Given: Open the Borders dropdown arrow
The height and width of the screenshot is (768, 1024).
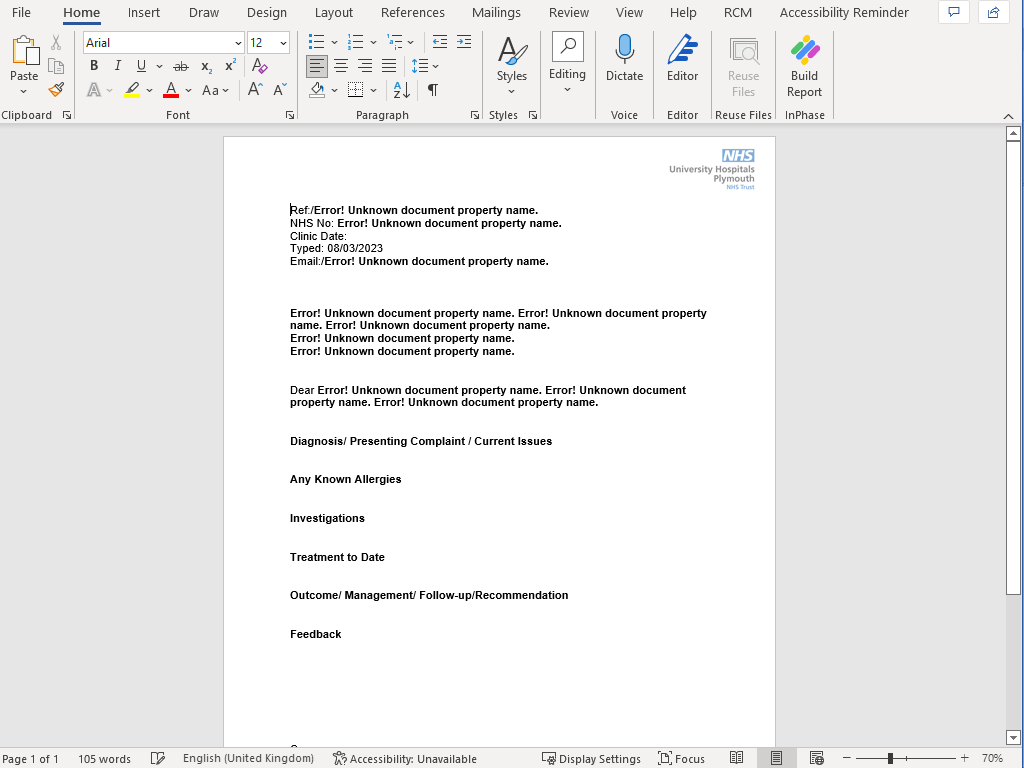Looking at the screenshot, I should click(374, 90).
